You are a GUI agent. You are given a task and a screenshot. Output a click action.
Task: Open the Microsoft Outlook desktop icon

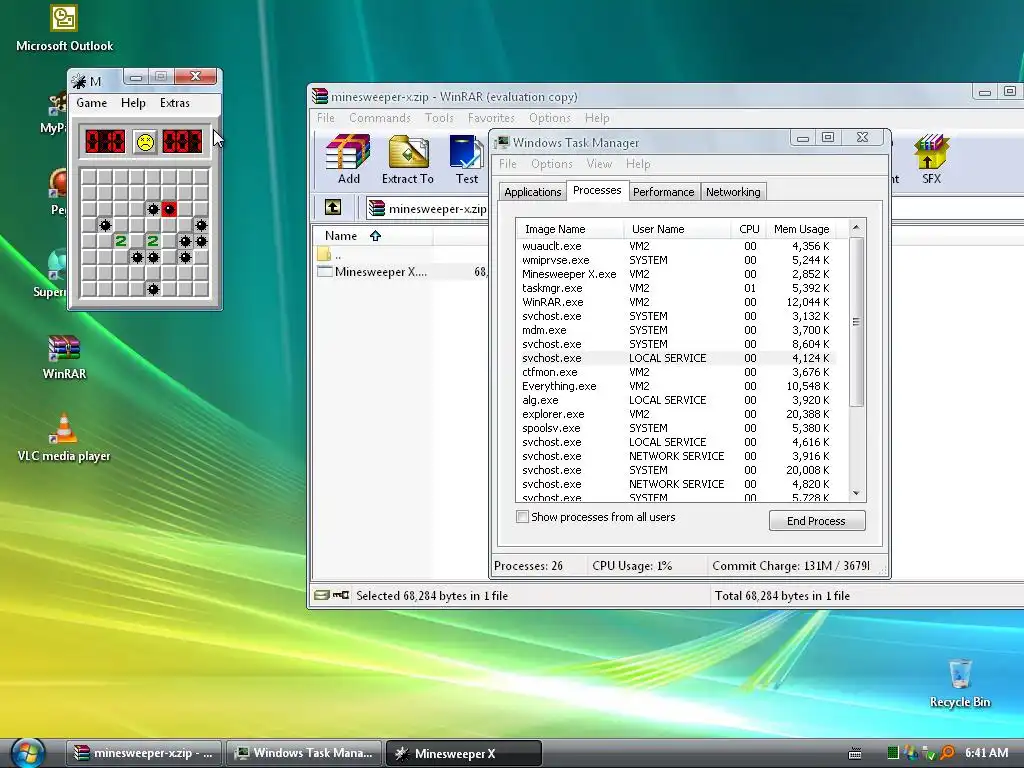point(64,28)
